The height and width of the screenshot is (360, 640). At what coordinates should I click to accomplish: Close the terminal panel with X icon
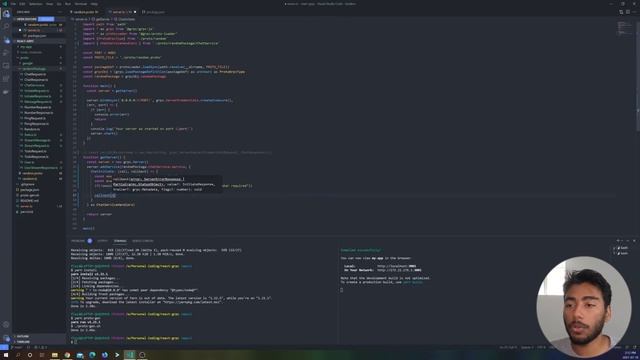[634, 241]
